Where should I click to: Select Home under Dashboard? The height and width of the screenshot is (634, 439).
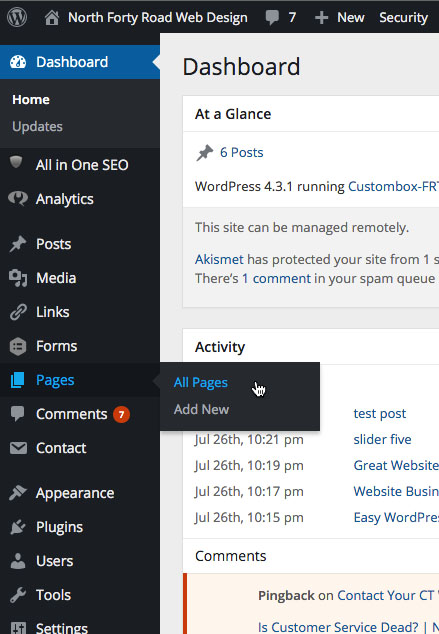coord(31,99)
